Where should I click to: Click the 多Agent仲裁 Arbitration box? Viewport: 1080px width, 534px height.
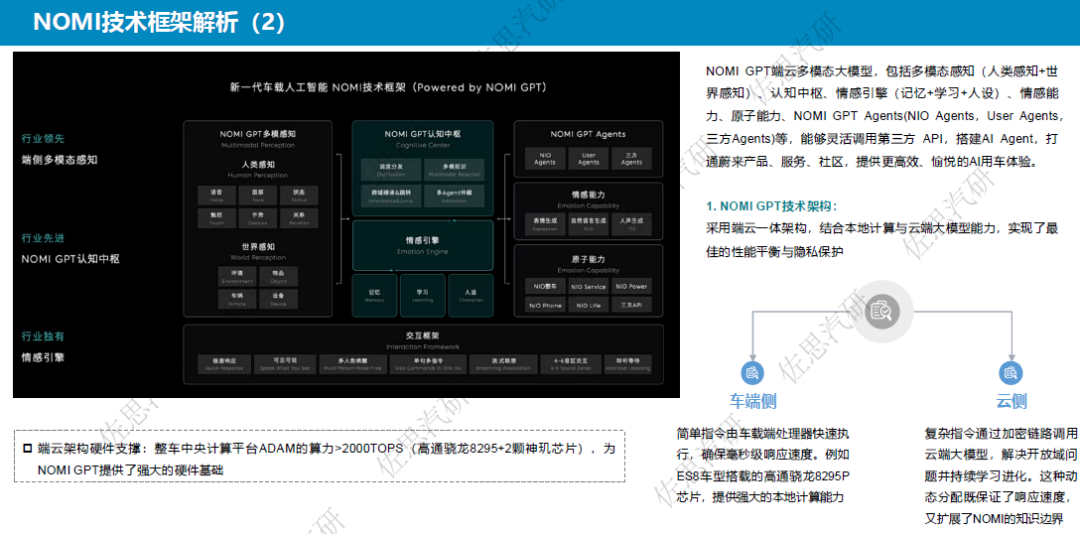point(454,196)
